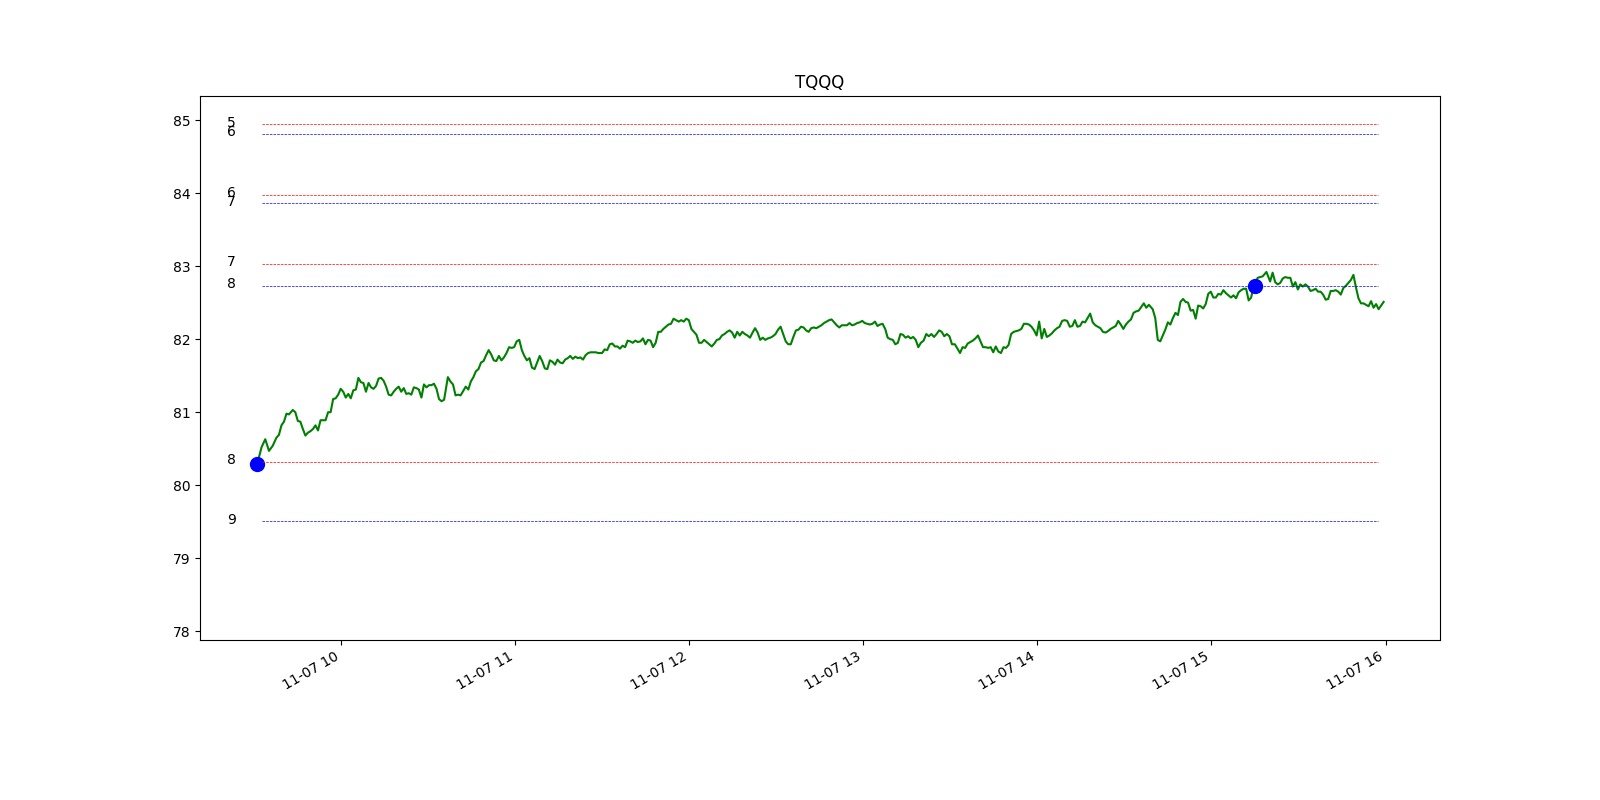Click the x-axis label 11-07 16
Viewport: 1600px width, 800px height.
[x=1355, y=670]
